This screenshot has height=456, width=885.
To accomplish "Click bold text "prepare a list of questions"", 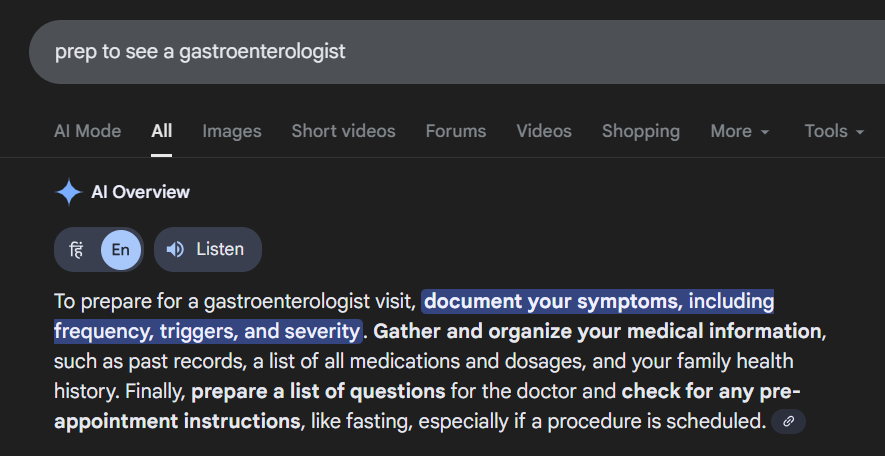I will (x=318, y=391).
